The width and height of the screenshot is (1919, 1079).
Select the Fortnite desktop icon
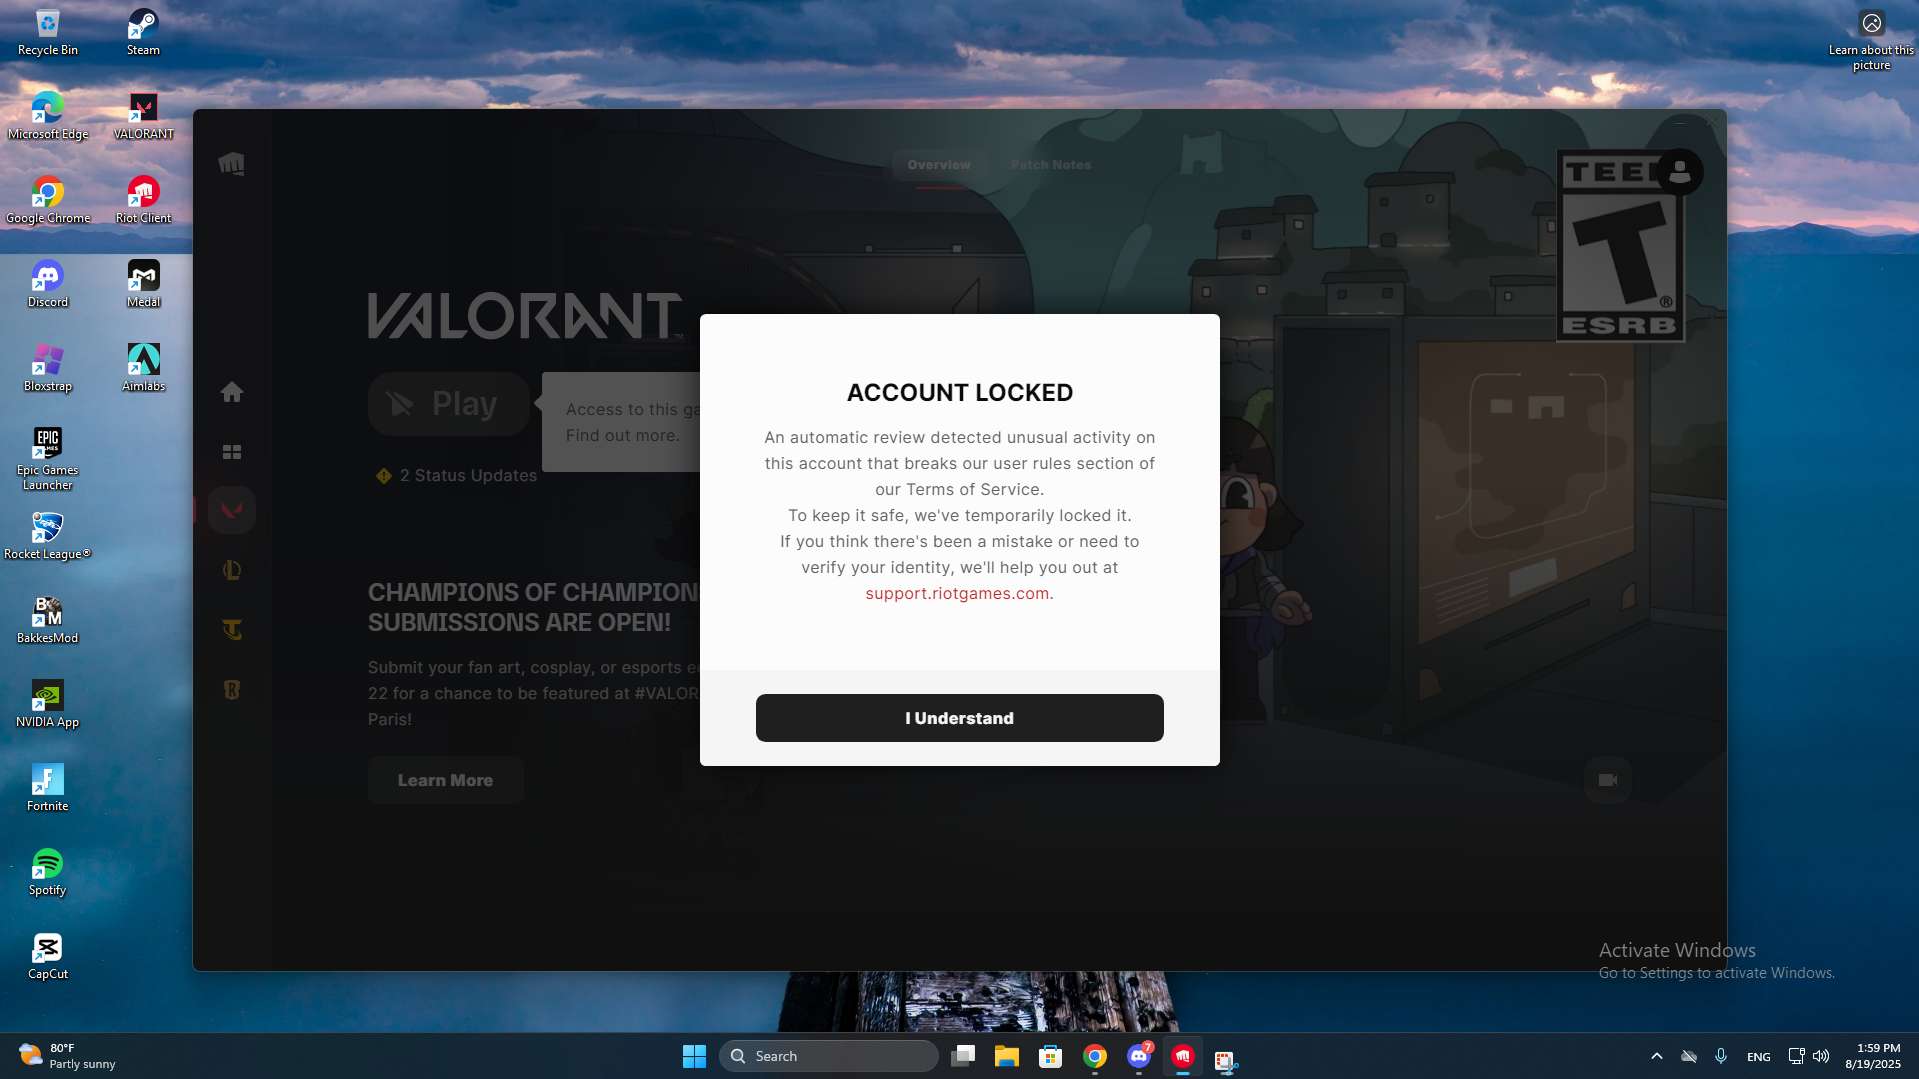(47, 788)
